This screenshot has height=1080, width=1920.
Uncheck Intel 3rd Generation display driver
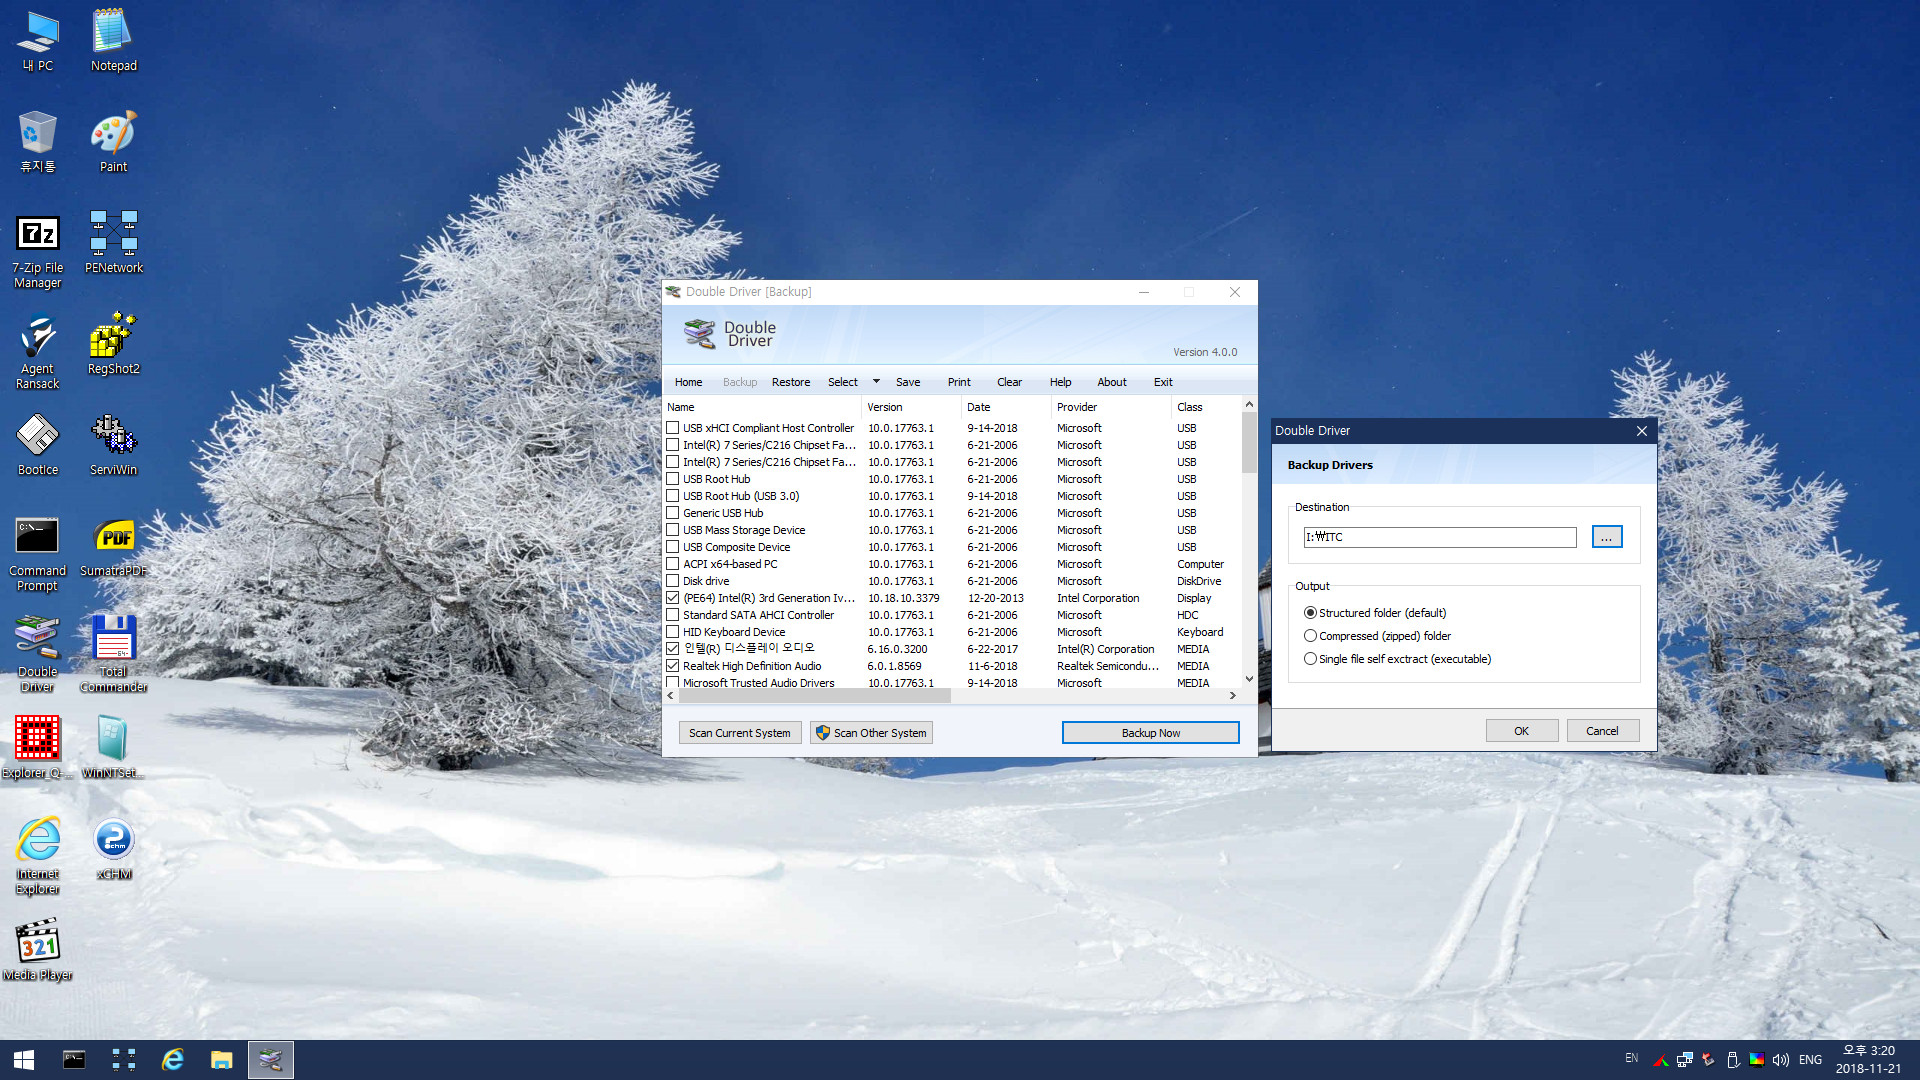click(673, 598)
